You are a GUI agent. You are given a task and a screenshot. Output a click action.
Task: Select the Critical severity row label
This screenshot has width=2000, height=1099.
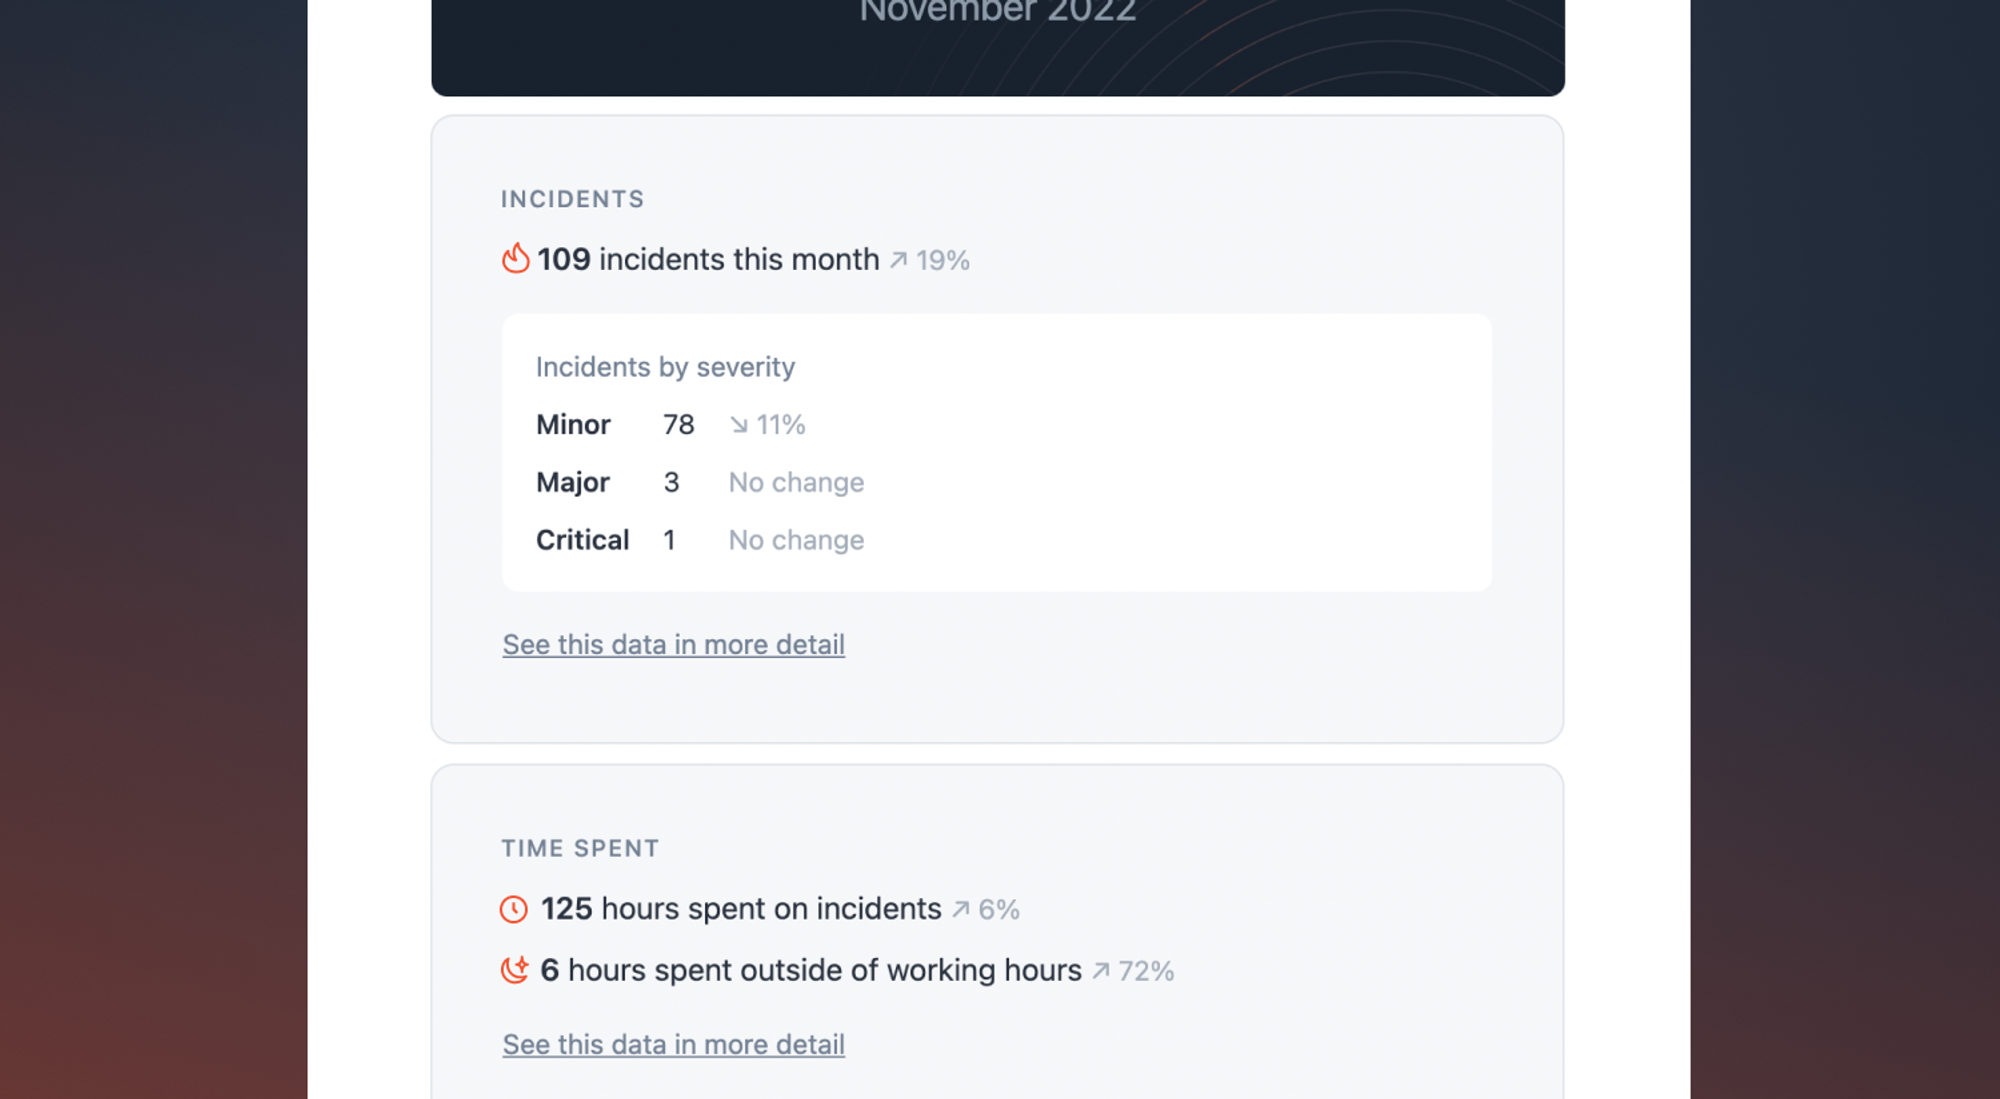tap(582, 540)
